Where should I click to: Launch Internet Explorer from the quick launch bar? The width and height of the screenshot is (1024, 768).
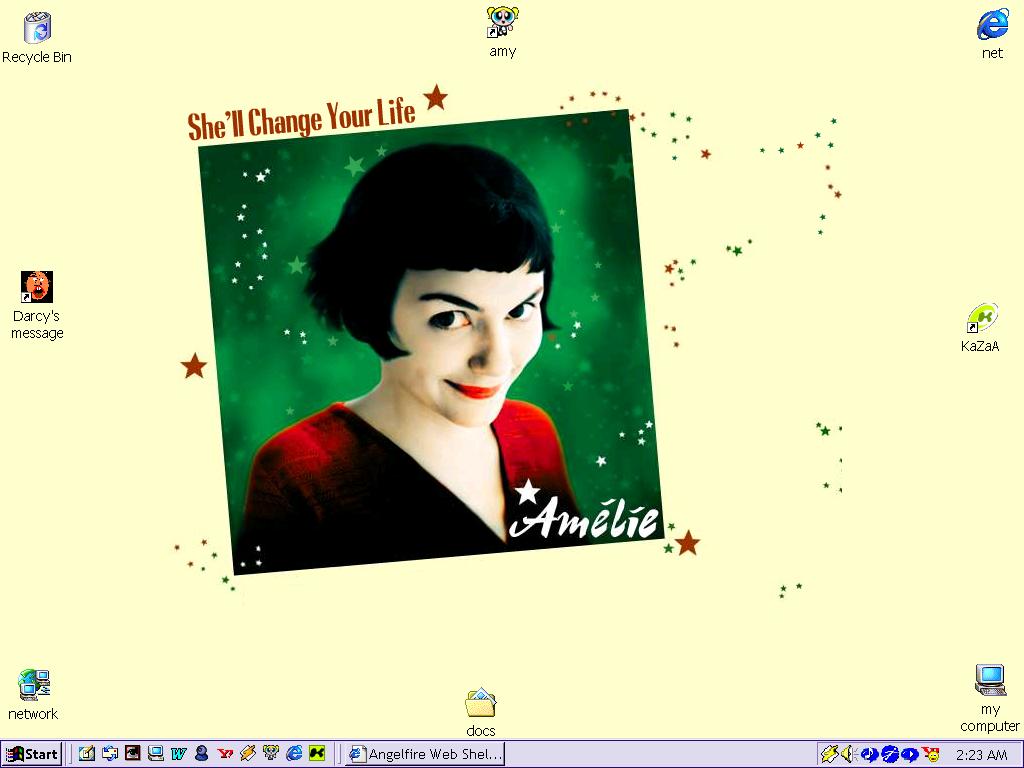[294, 754]
